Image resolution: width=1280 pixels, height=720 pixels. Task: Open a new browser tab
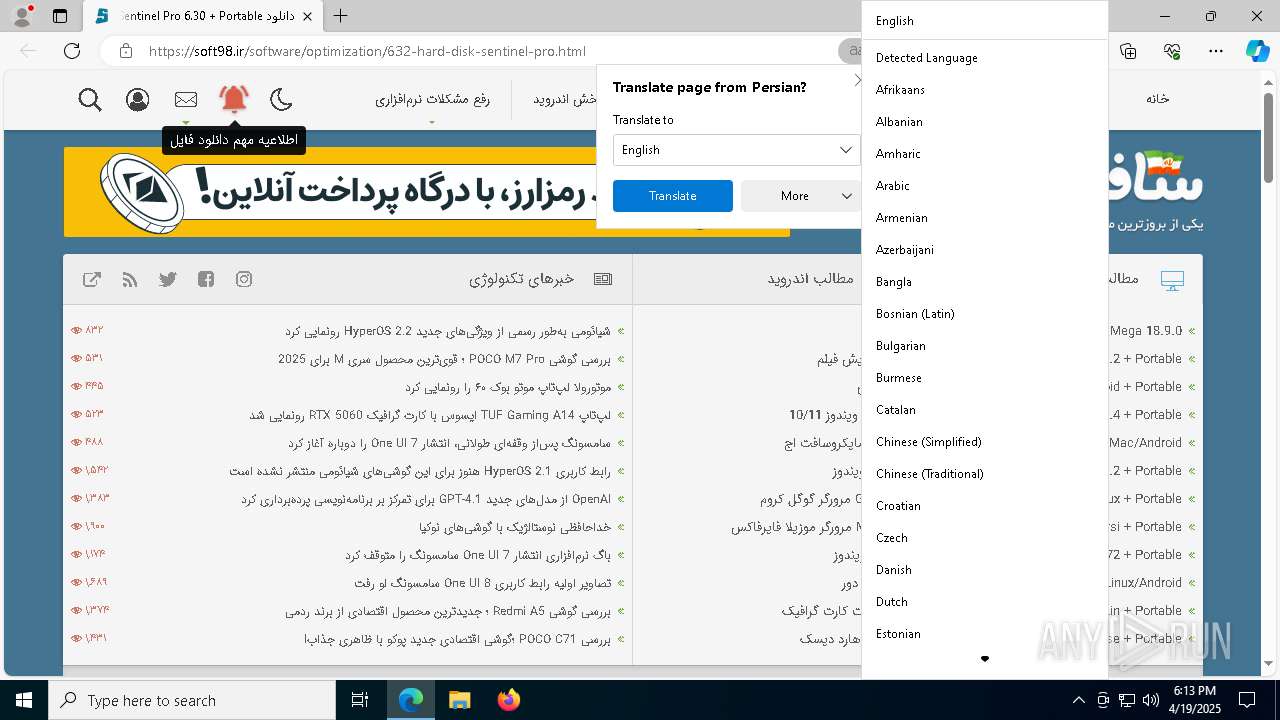[341, 15]
